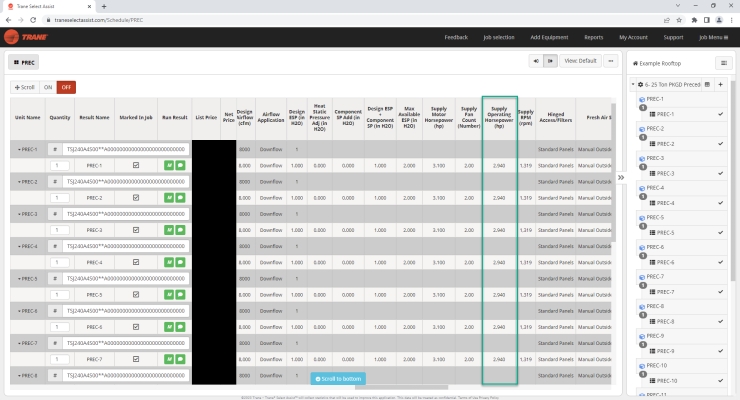Image resolution: width=740 pixels, height=400 pixels.
Task: Click the Scroll to bottom button
Action: [338, 379]
